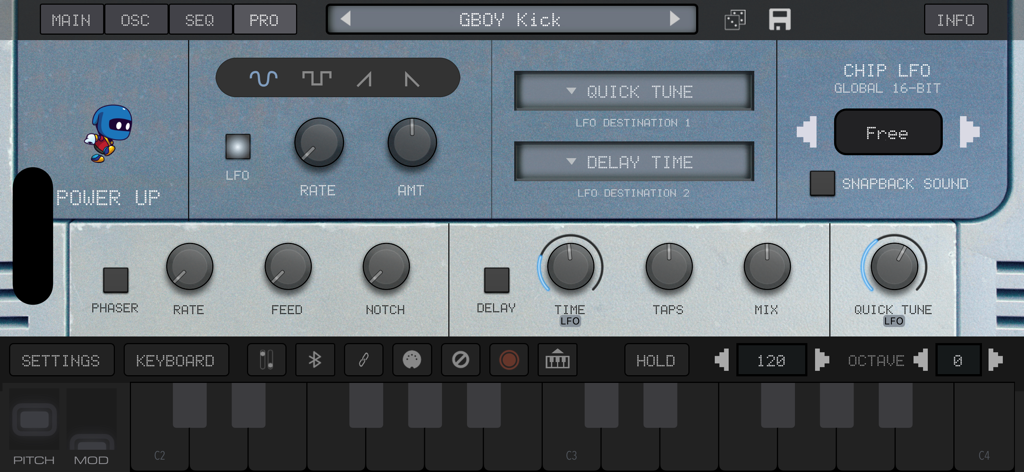The height and width of the screenshot is (472, 1024).
Task: Switch to the MAIN tab
Action: (x=71, y=20)
